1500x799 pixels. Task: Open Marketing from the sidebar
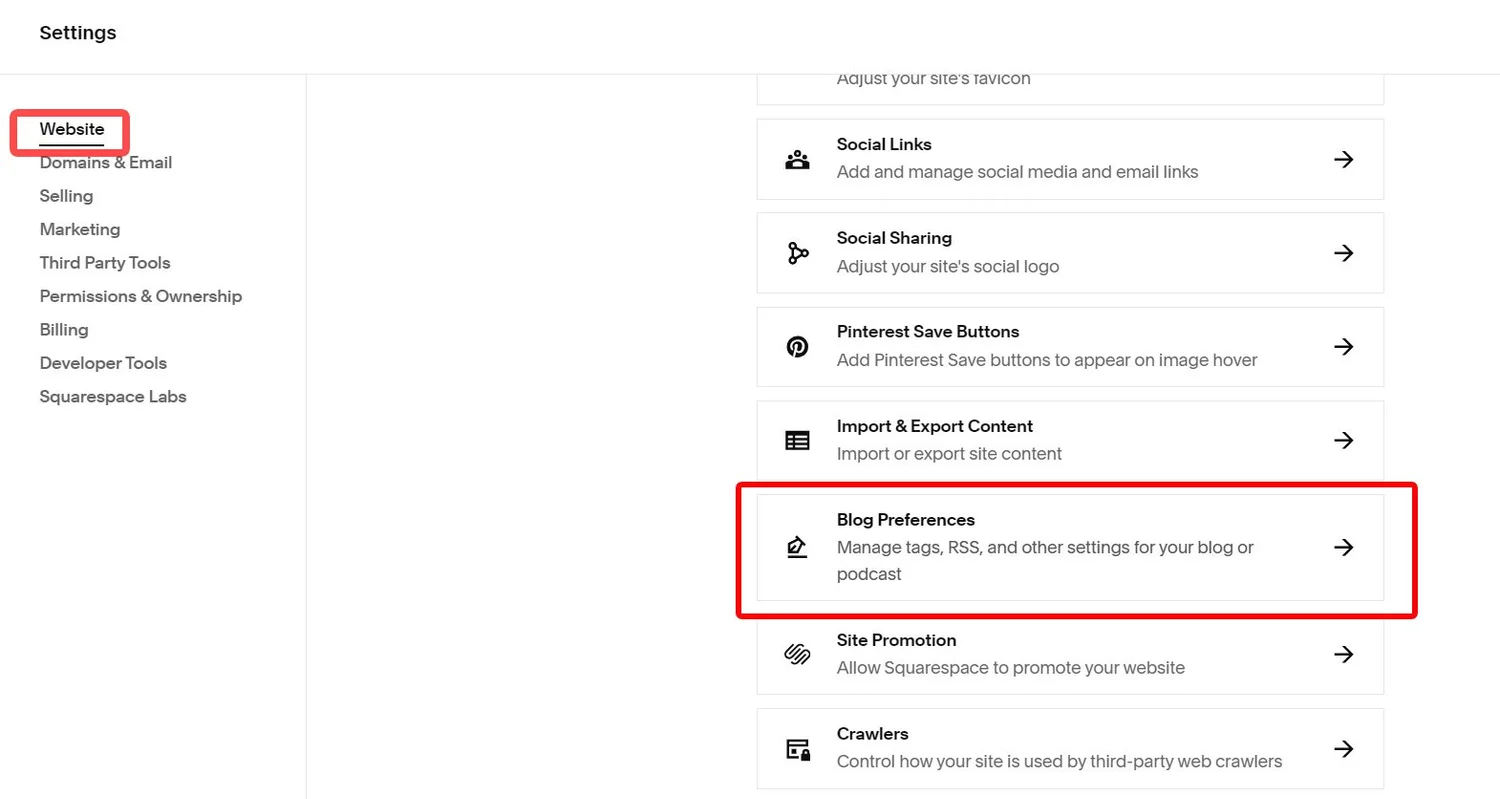[x=80, y=229]
